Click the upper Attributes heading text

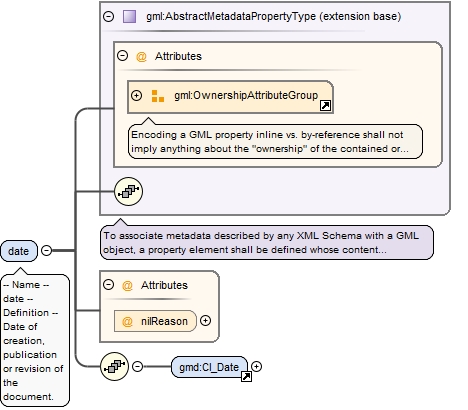pyautogui.click(x=178, y=56)
